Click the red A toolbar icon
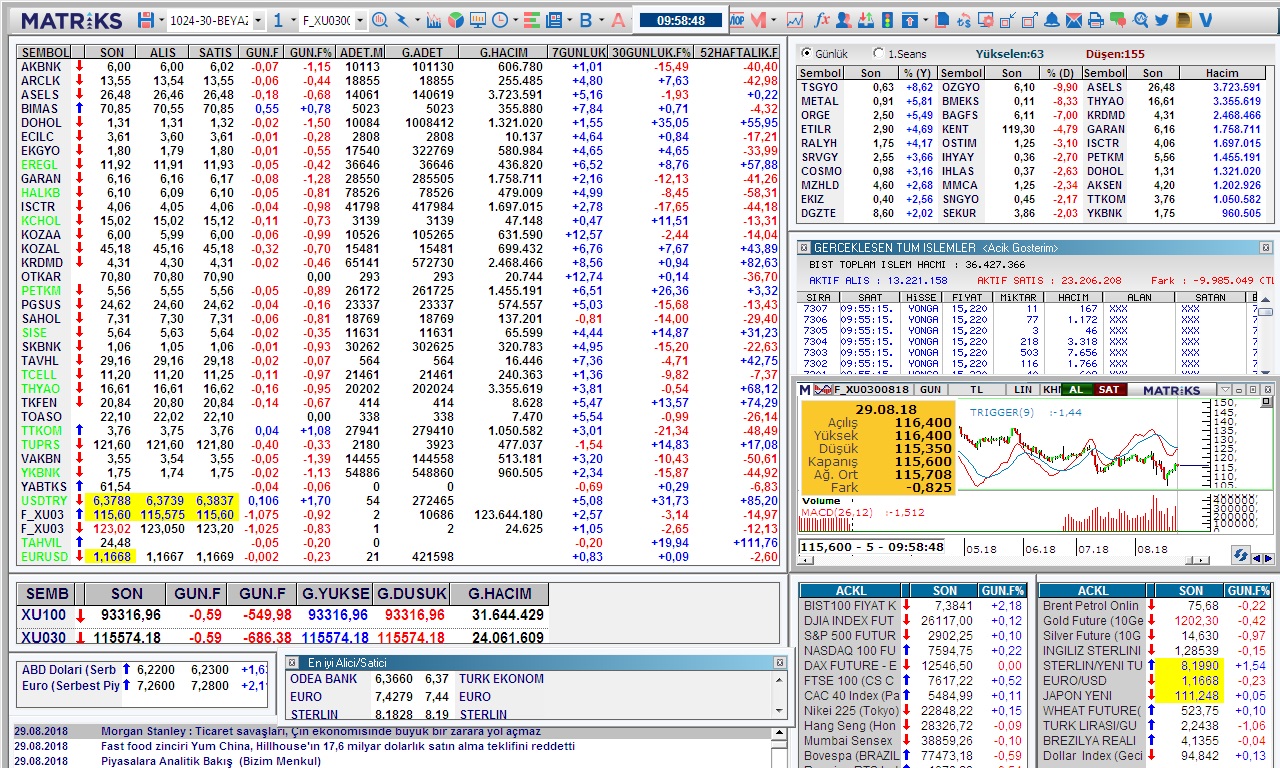1280x768 pixels. (x=619, y=20)
